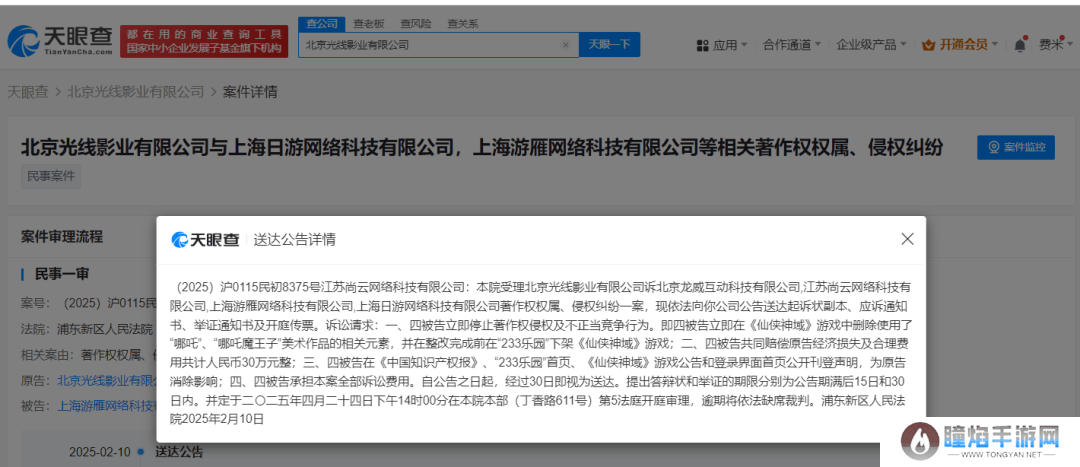Viewport: 1080px width, 467px height.
Task: Close the 送达公告详情 dialog
Action: pyautogui.click(x=907, y=239)
